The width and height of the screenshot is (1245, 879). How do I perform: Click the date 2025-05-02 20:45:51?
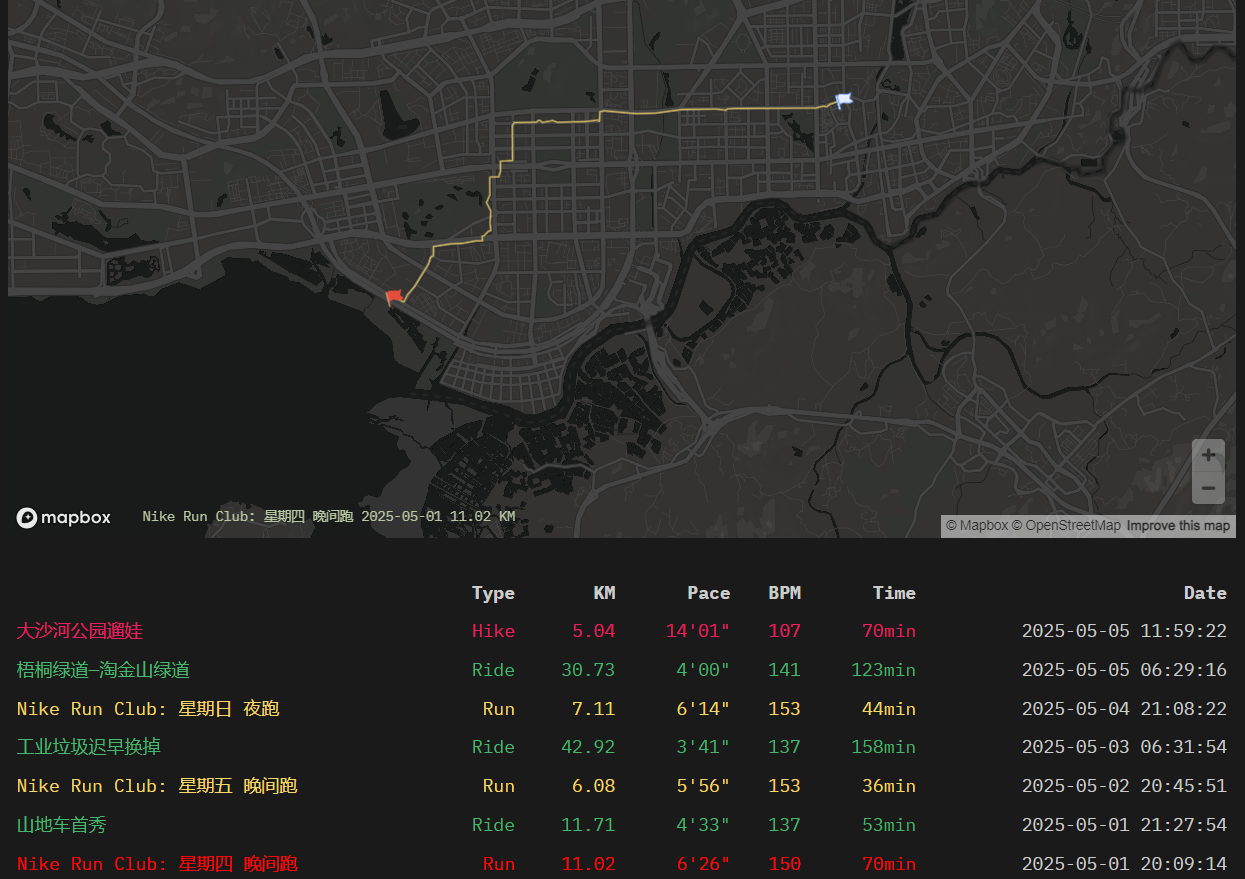coord(1124,786)
